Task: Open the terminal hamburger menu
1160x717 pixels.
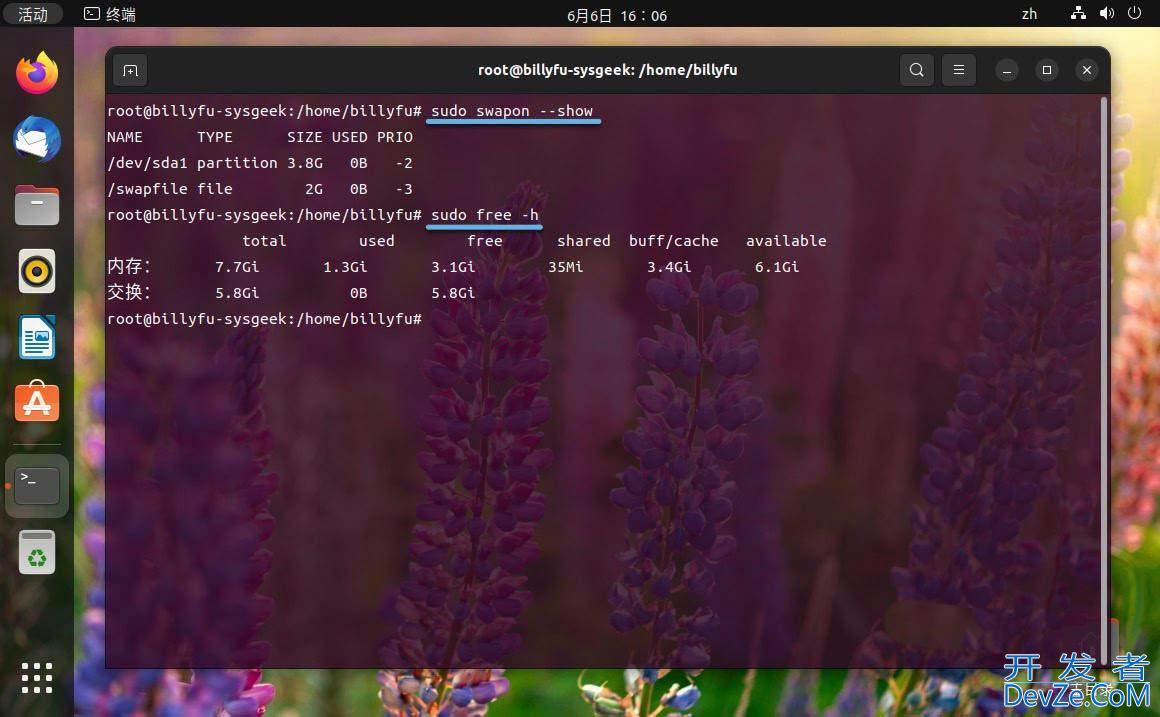Action: (x=959, y=70)
